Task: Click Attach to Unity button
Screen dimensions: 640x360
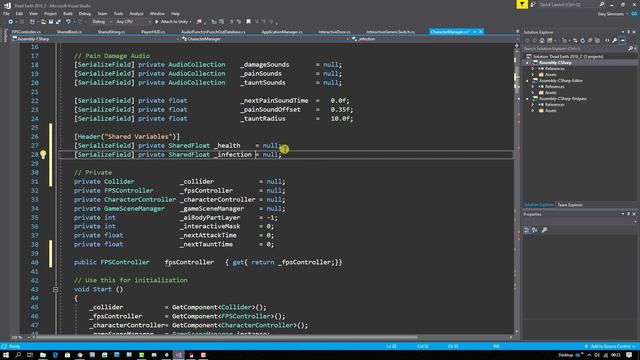Action: (171, 22)
